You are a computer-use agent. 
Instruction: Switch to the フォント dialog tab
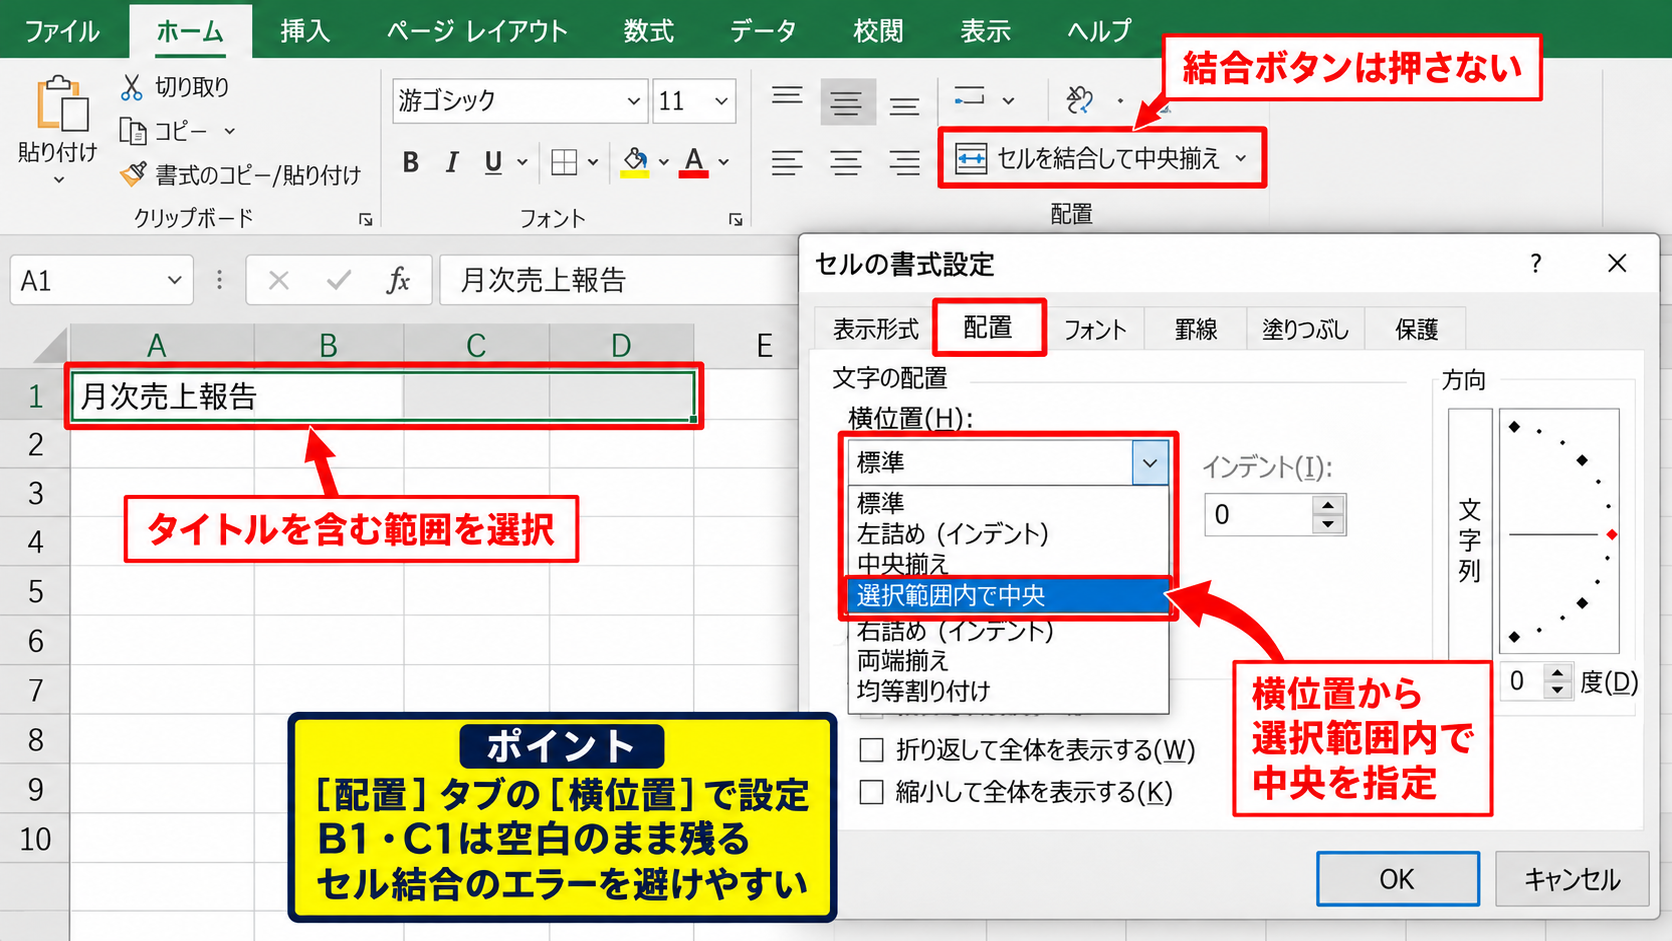pyautogui.click(x=1095, y=329)
